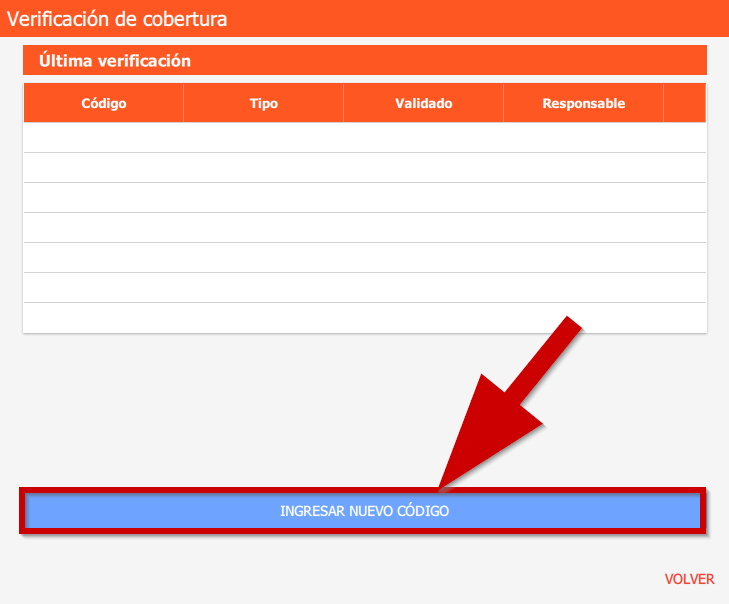Sort by the Código column header
Viewport: 729px width, 604px height.
[104, 103]
